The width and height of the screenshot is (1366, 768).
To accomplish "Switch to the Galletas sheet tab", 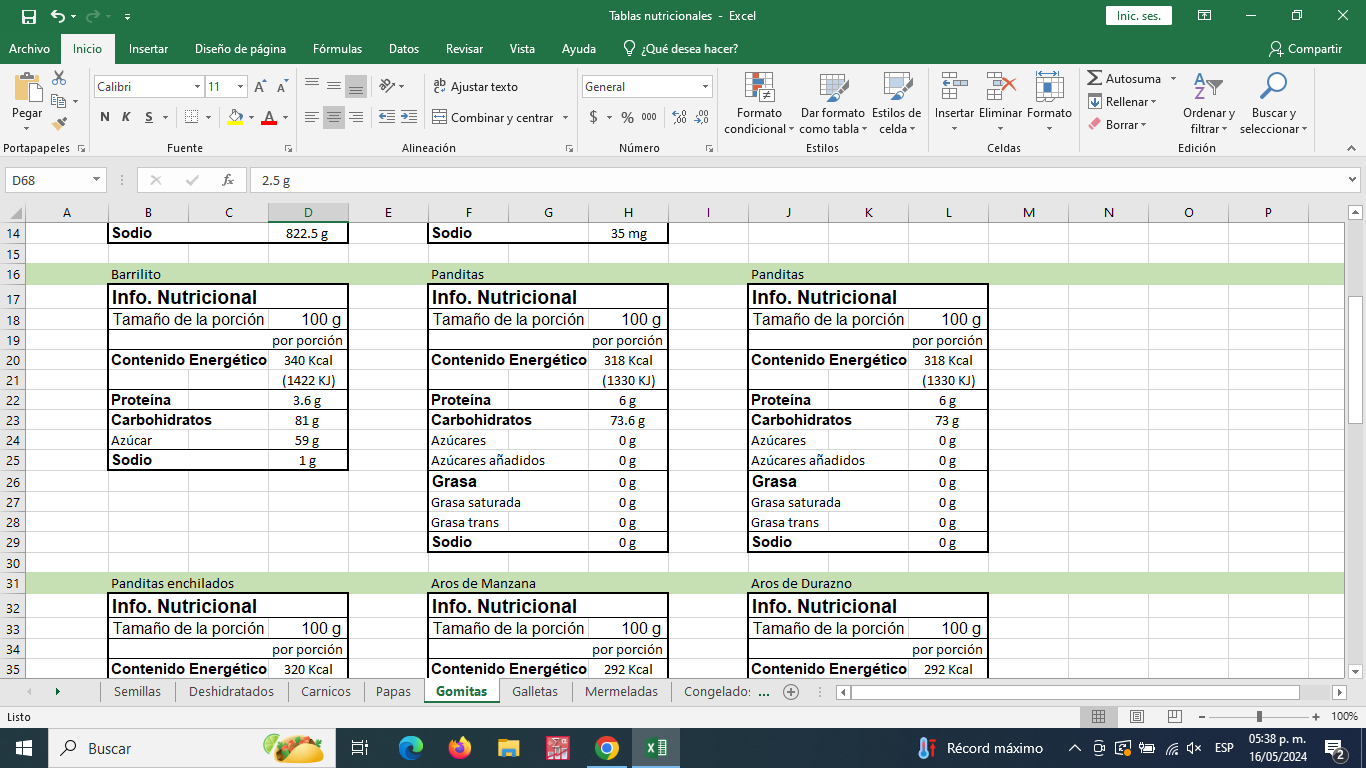I will [535, 691].
